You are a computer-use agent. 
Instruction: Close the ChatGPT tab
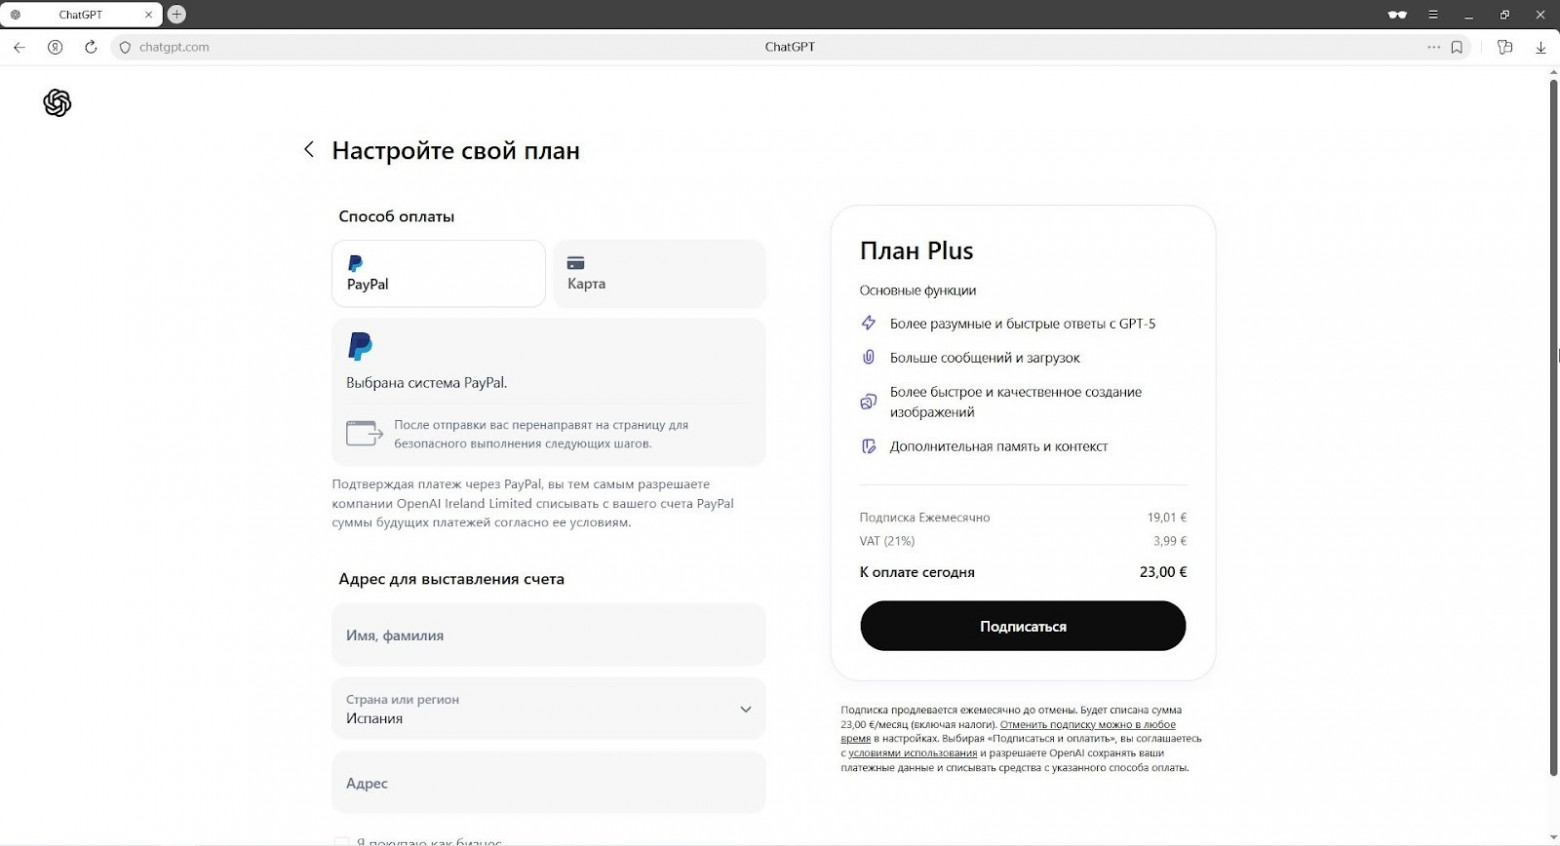click(x=149, y=15)
